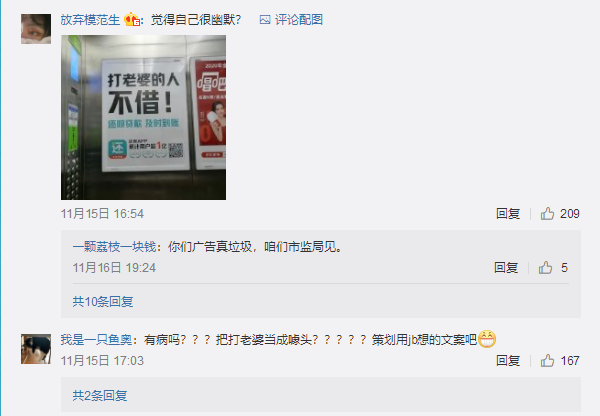
Task: Open 一颗荔枝一块钱 username link
Action: pos(114,247)
